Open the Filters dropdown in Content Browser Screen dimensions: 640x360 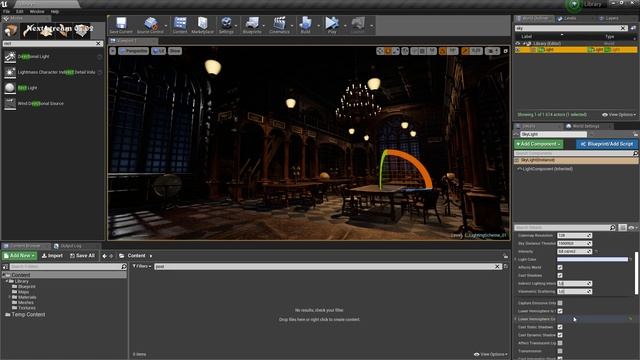(x=142, y=266)
